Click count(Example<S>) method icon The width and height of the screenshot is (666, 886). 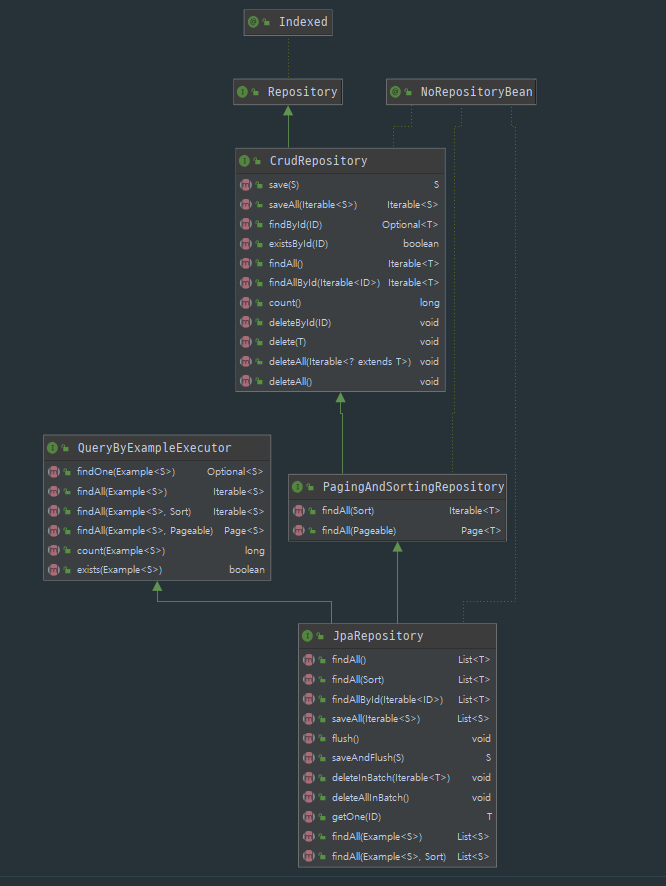[54, 550]
